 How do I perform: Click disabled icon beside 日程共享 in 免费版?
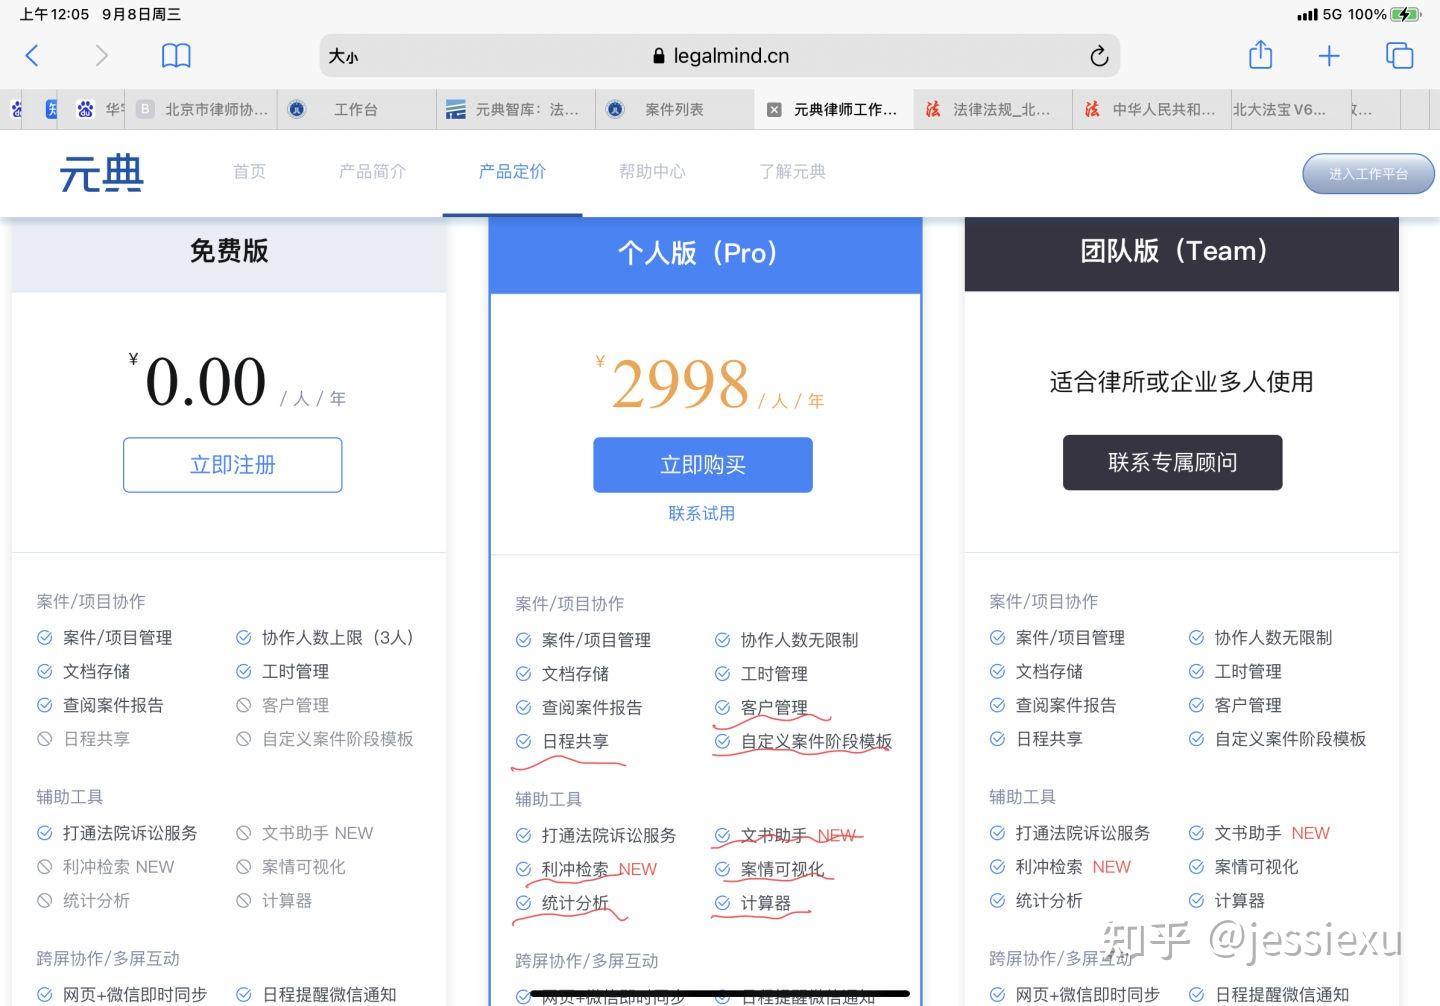[x=44, y=739]
